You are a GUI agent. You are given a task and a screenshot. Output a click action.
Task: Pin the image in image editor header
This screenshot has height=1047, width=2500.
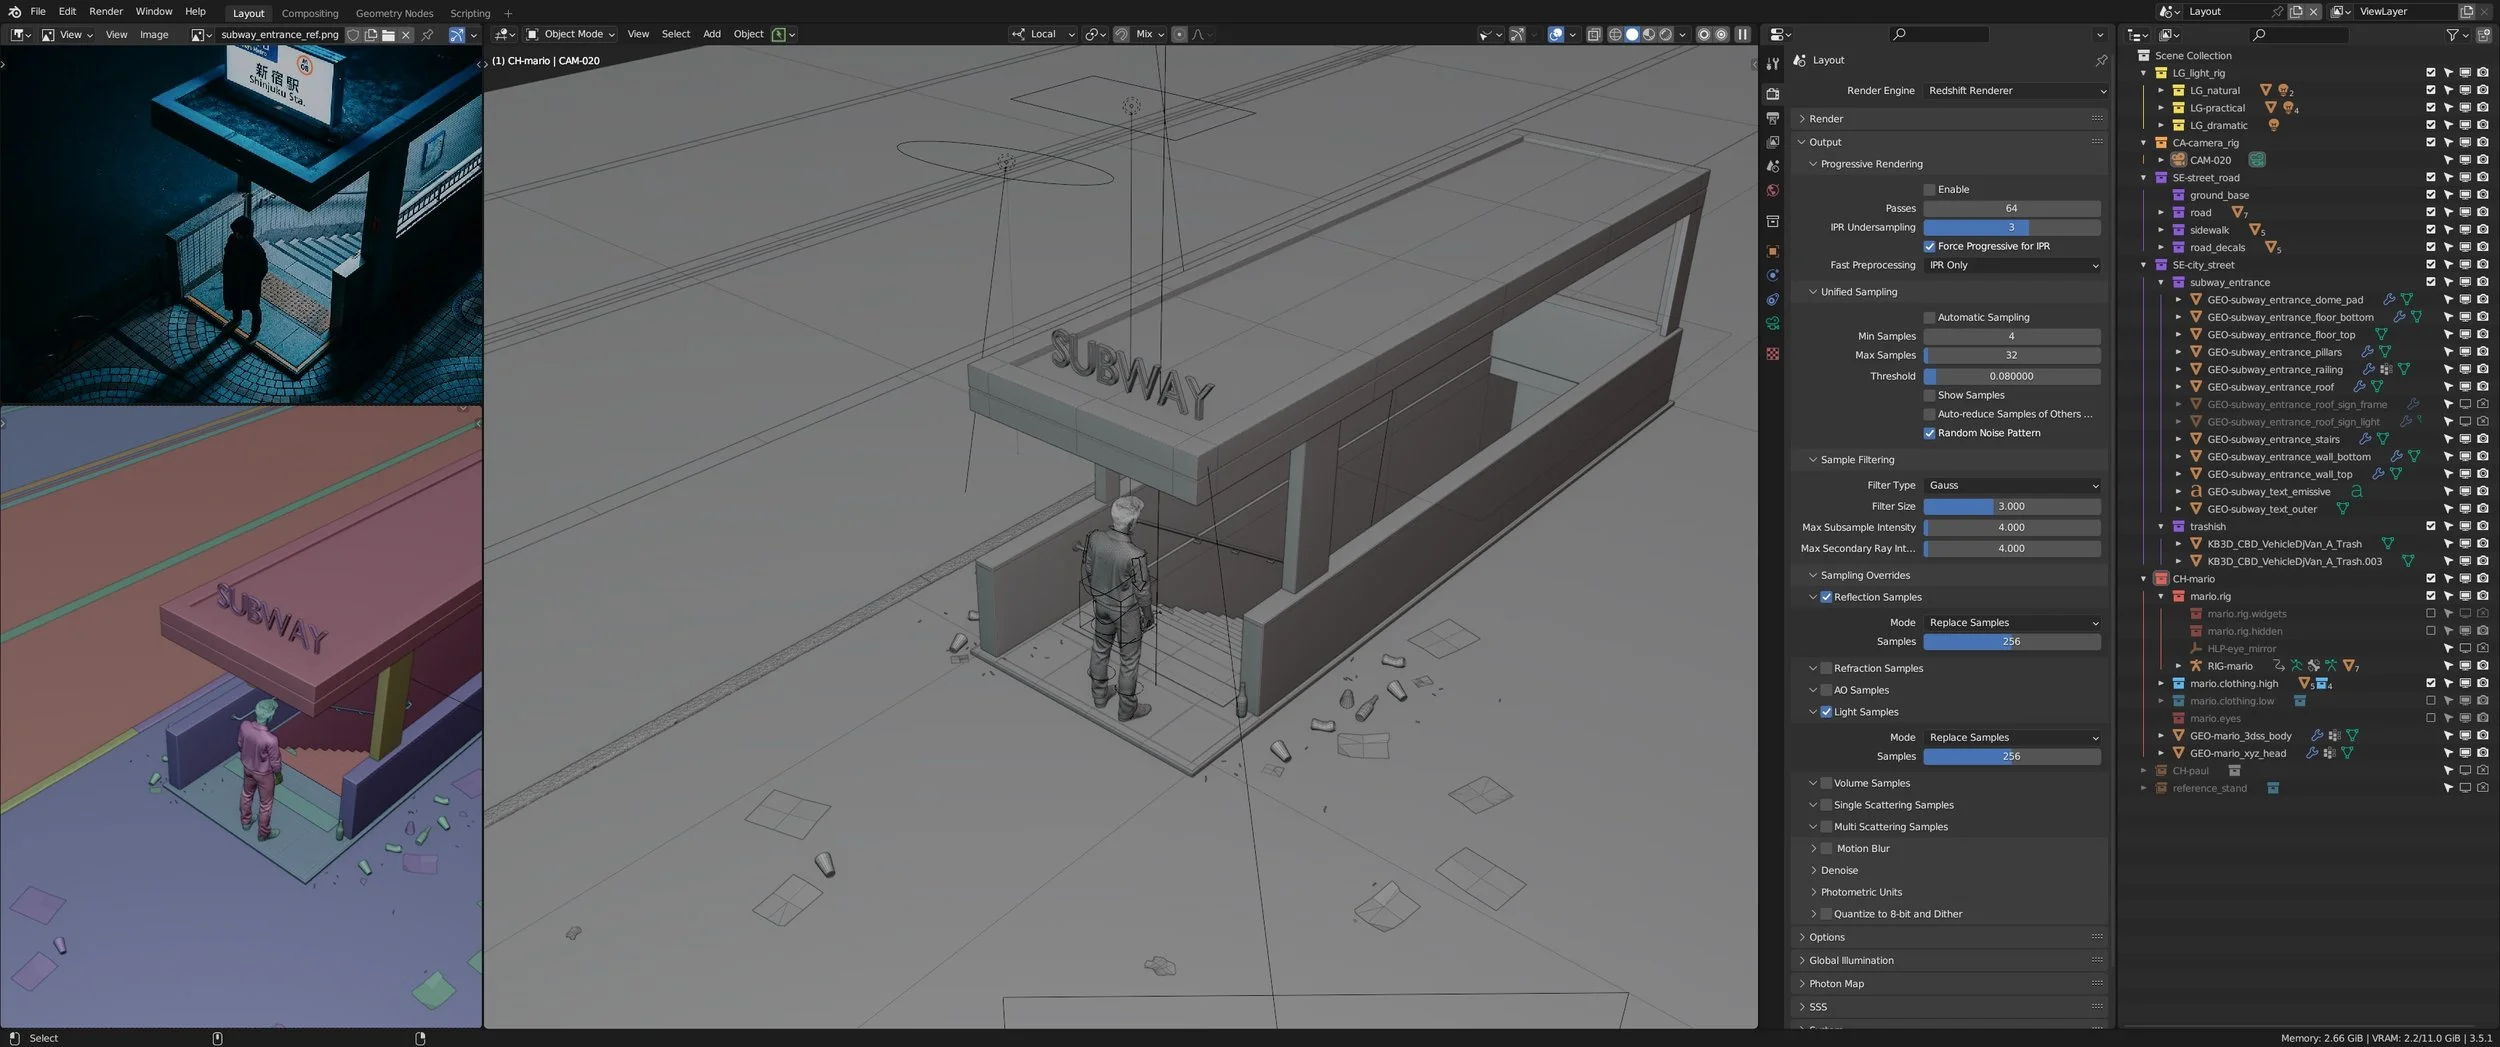pyautogui.click(x=428, y=34)
